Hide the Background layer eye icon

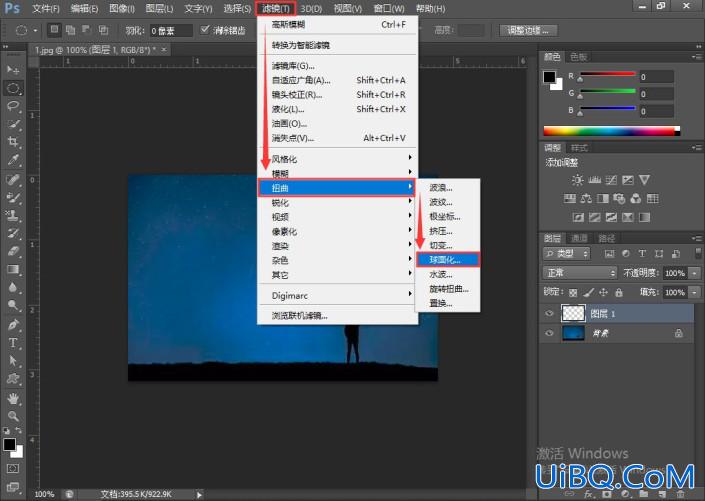tap(549, 333)
